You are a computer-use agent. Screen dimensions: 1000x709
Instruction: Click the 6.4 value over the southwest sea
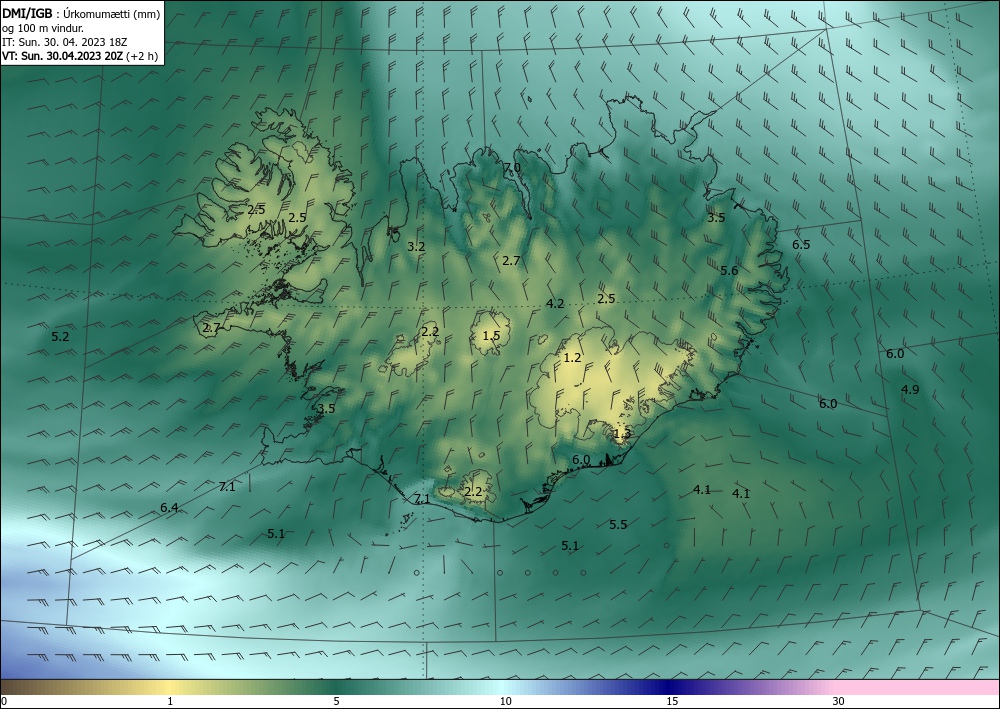tap(169, 508)
